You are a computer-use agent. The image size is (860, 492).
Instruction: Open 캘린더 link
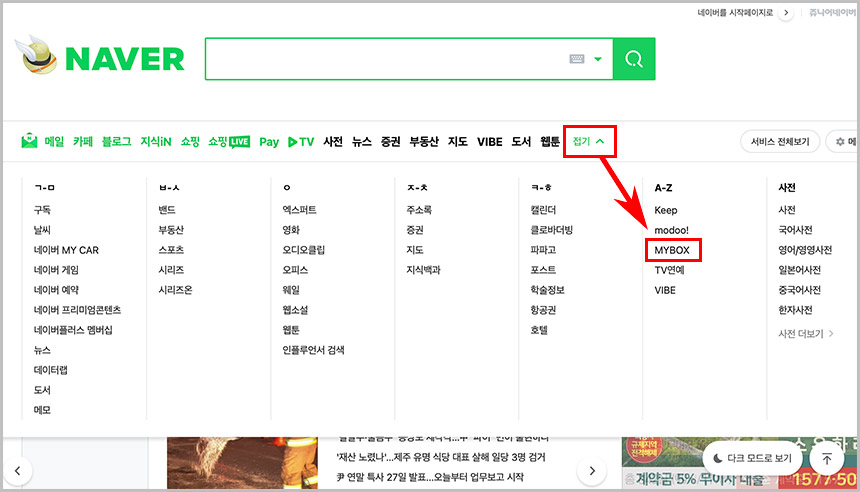pyautogui.click(x=543, y=210)
